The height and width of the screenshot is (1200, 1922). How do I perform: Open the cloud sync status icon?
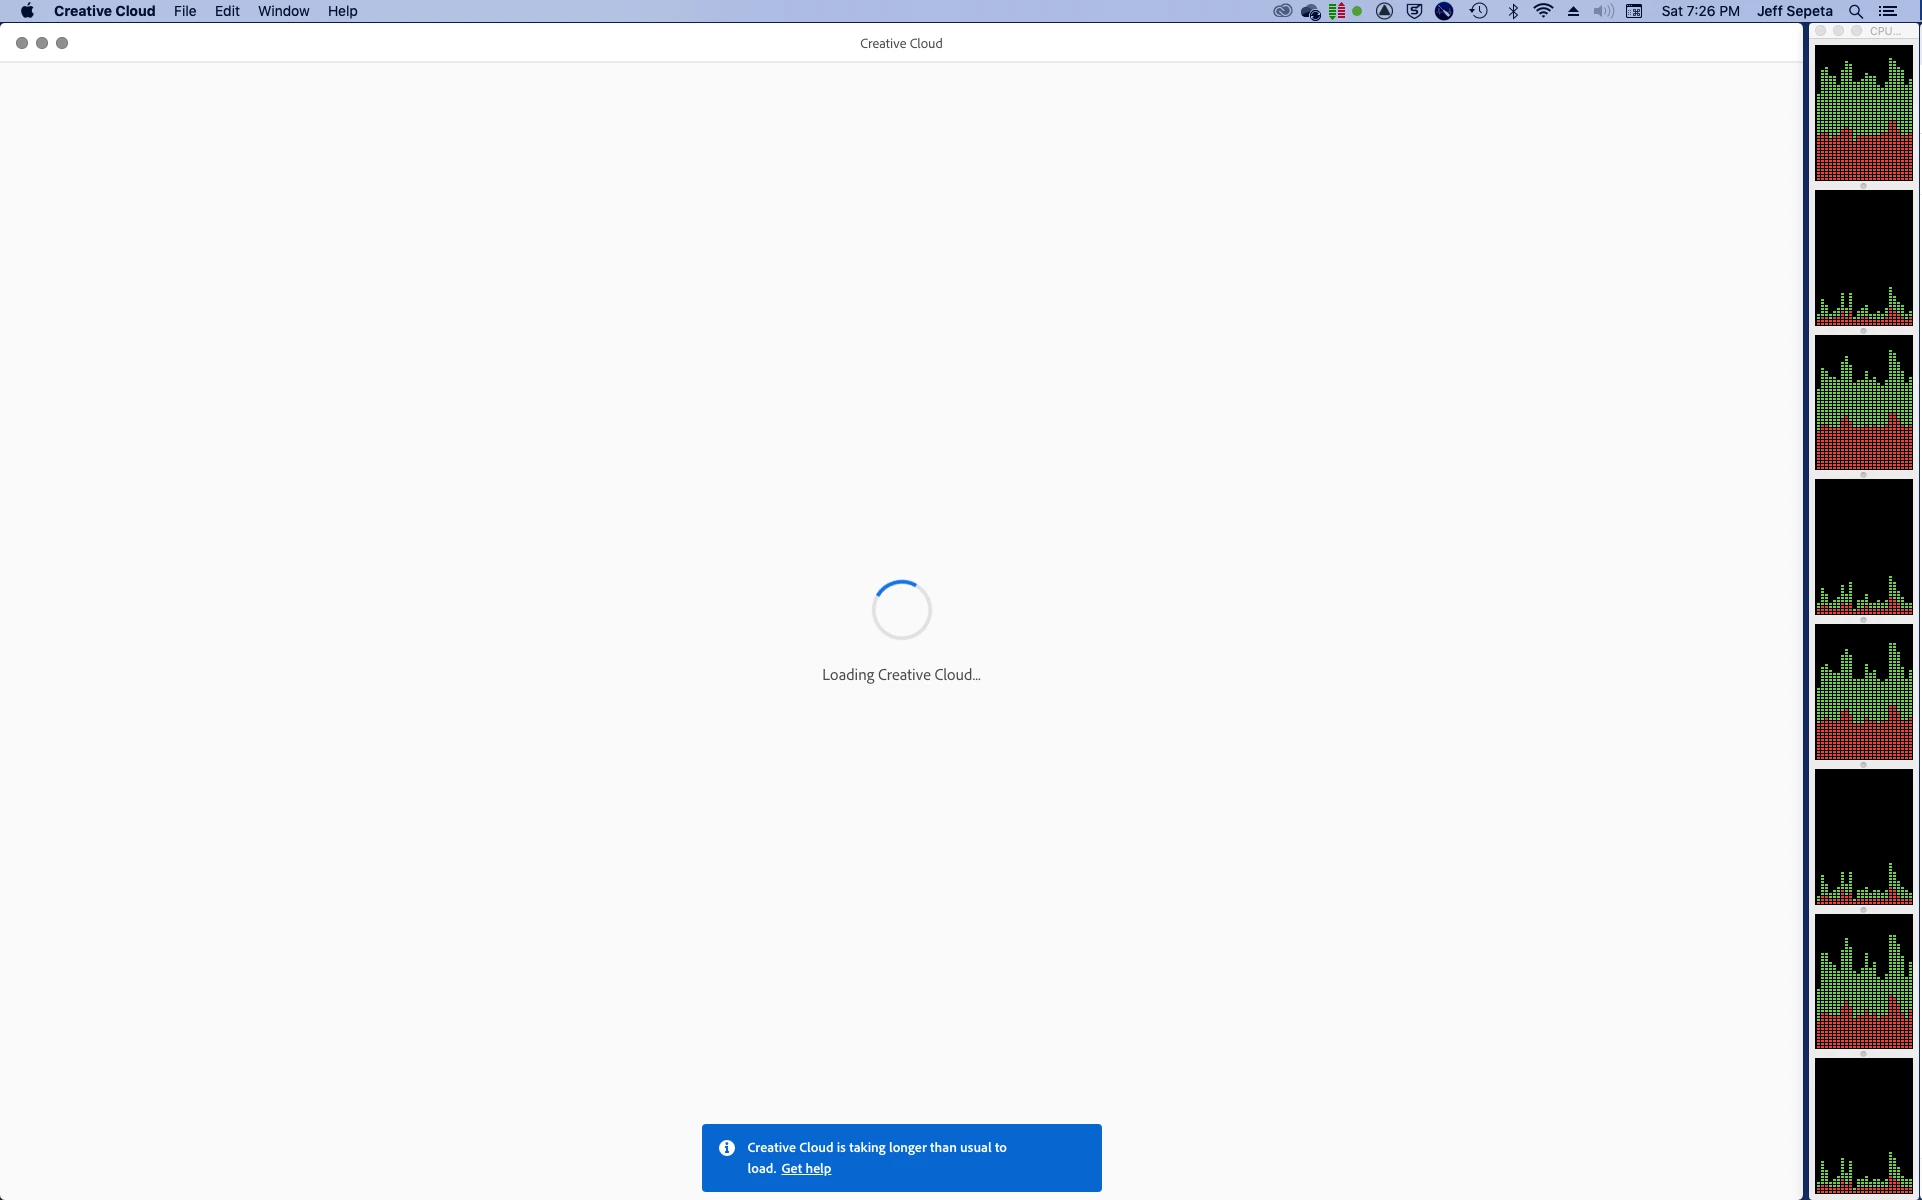(1310, 11)
